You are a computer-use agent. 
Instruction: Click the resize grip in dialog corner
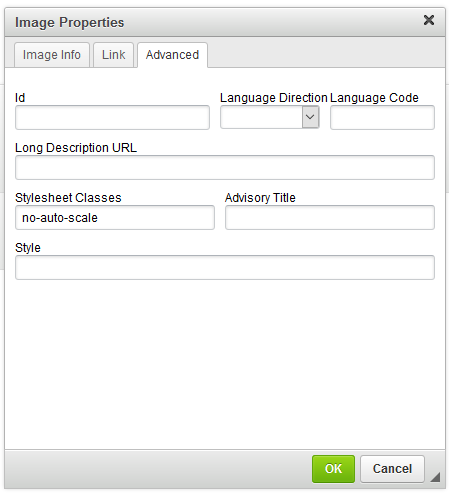point(435,477)
